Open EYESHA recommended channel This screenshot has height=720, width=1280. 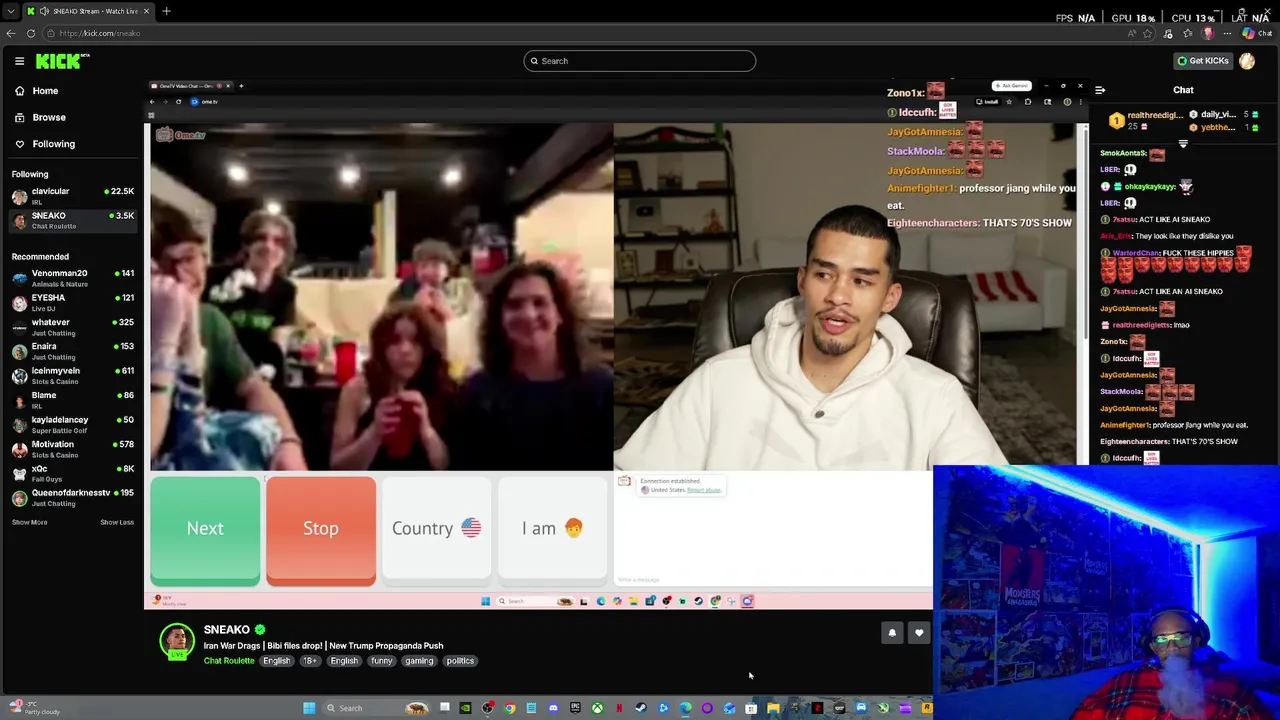72,302
